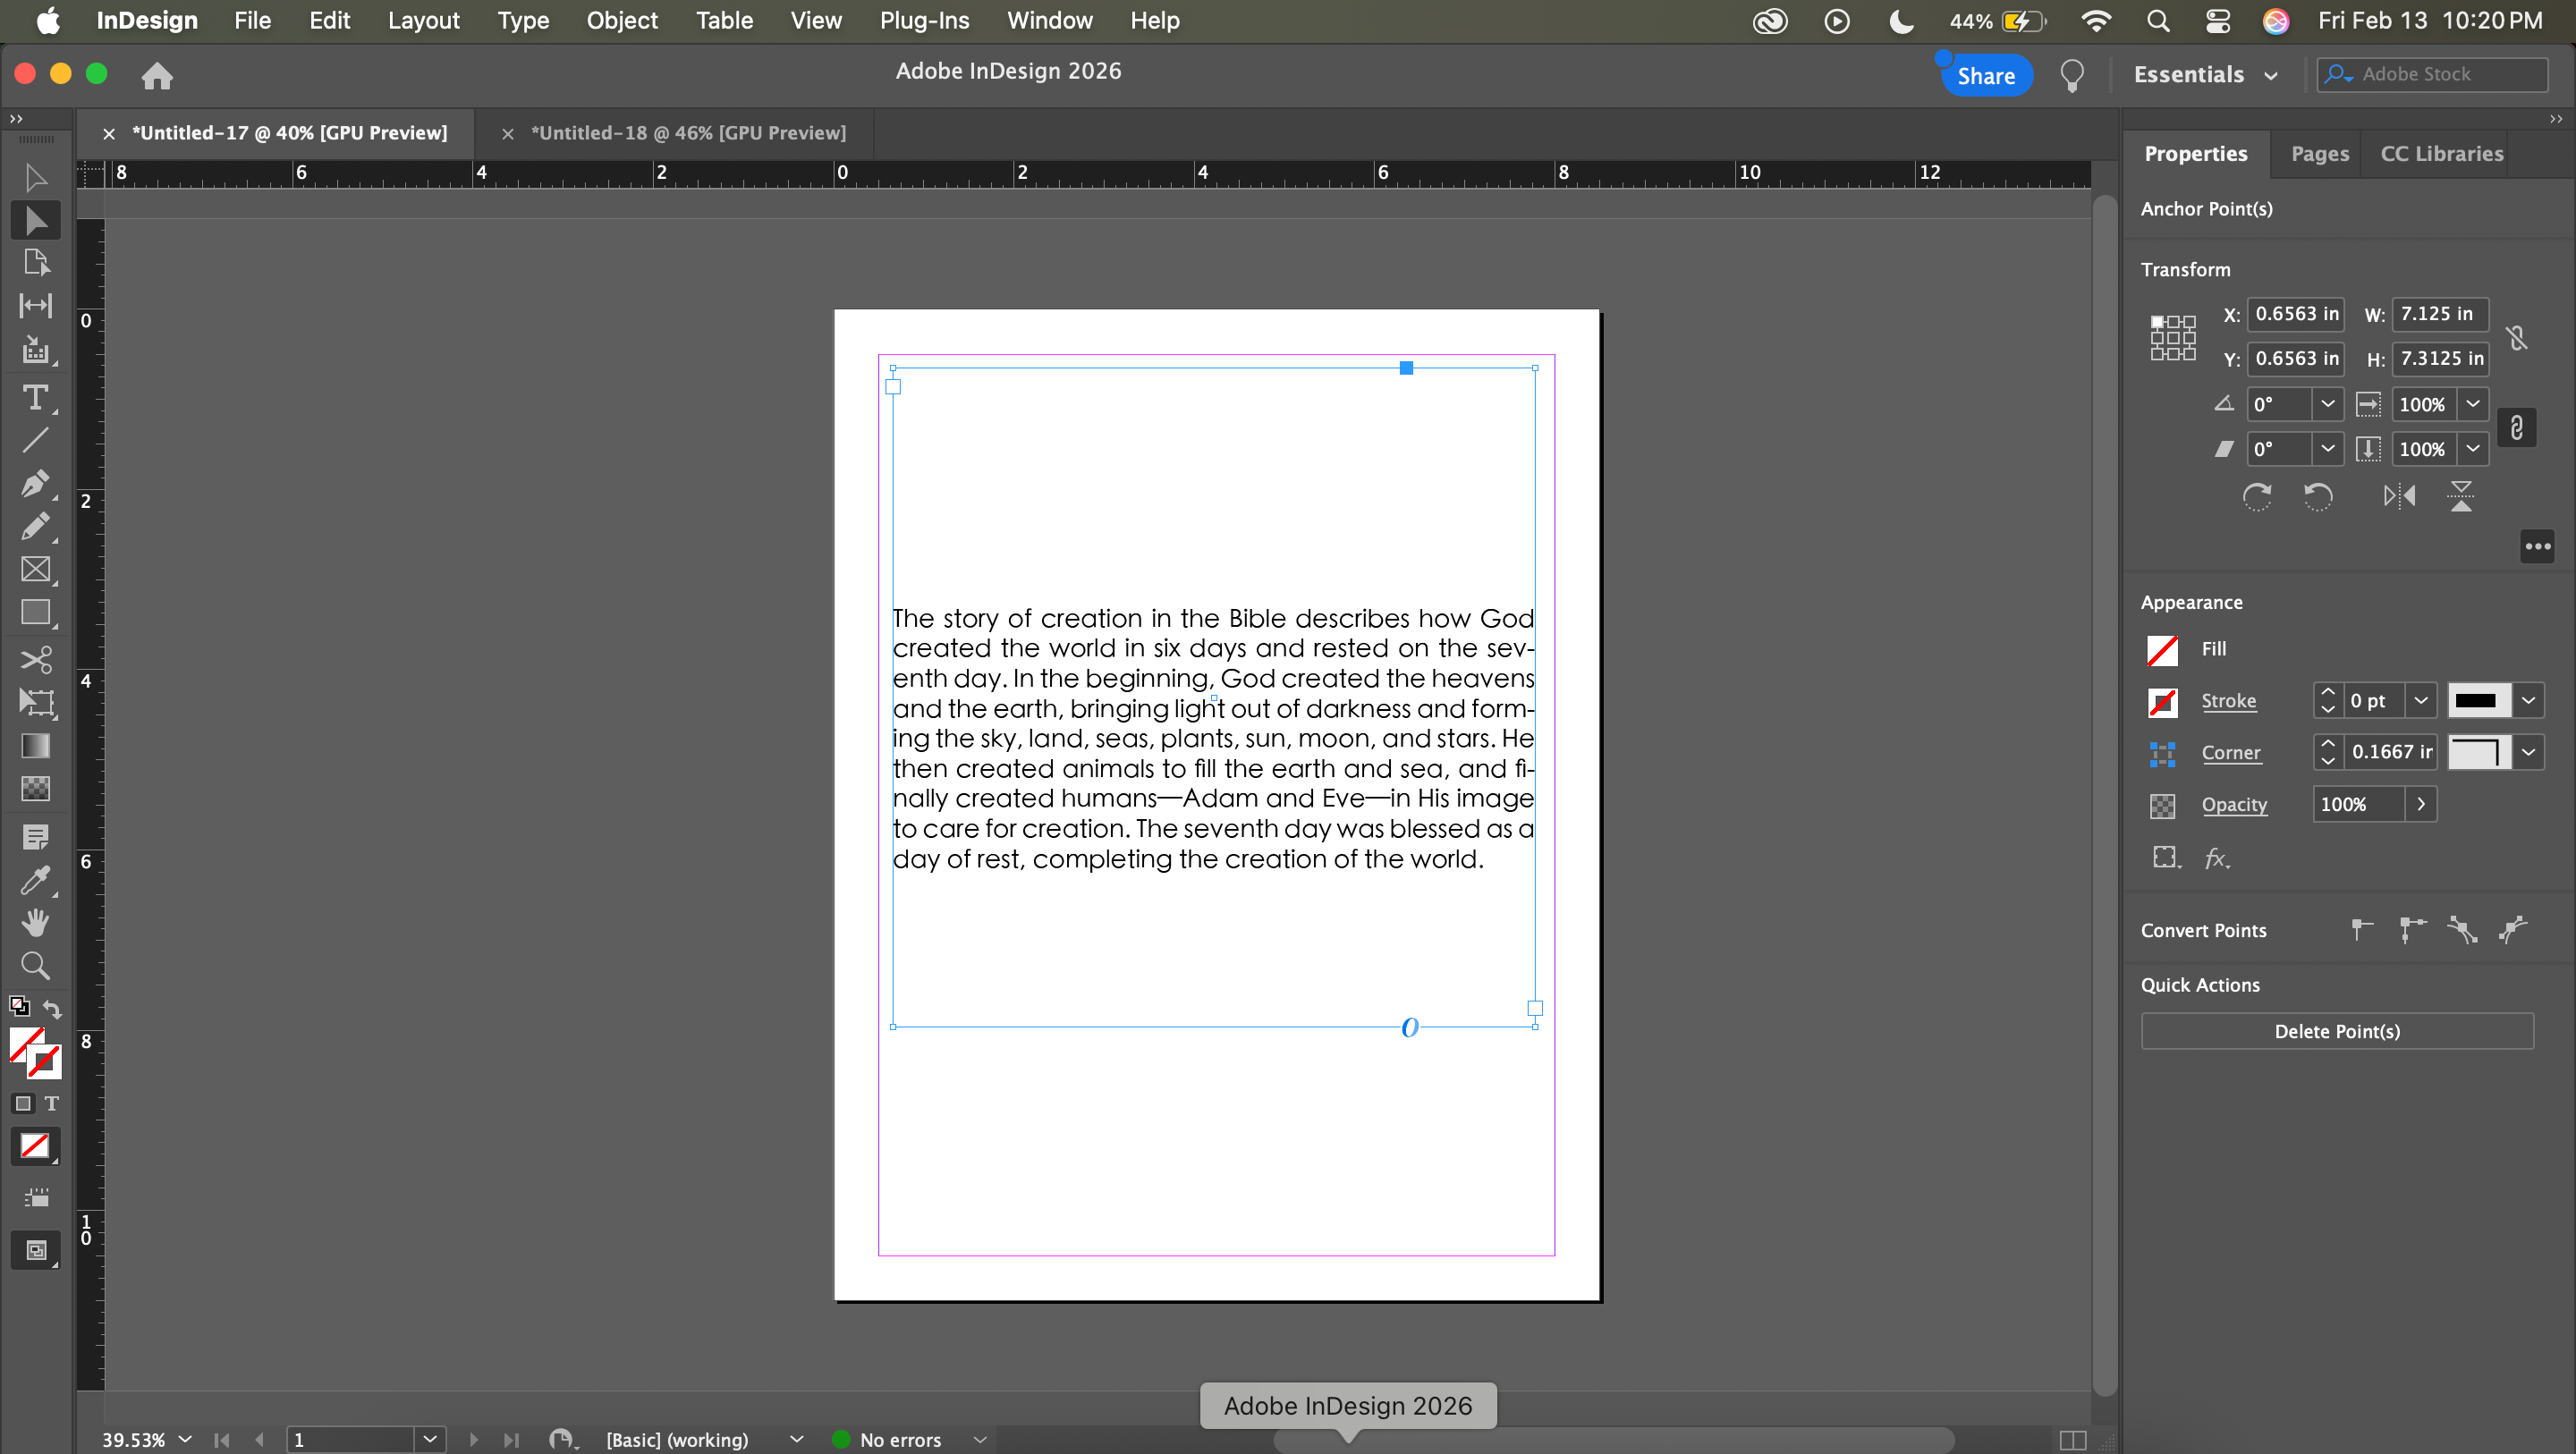Toggle constrain proportions for width and height
This screenshot has height=1454, width=2576.
[2517, 338]
